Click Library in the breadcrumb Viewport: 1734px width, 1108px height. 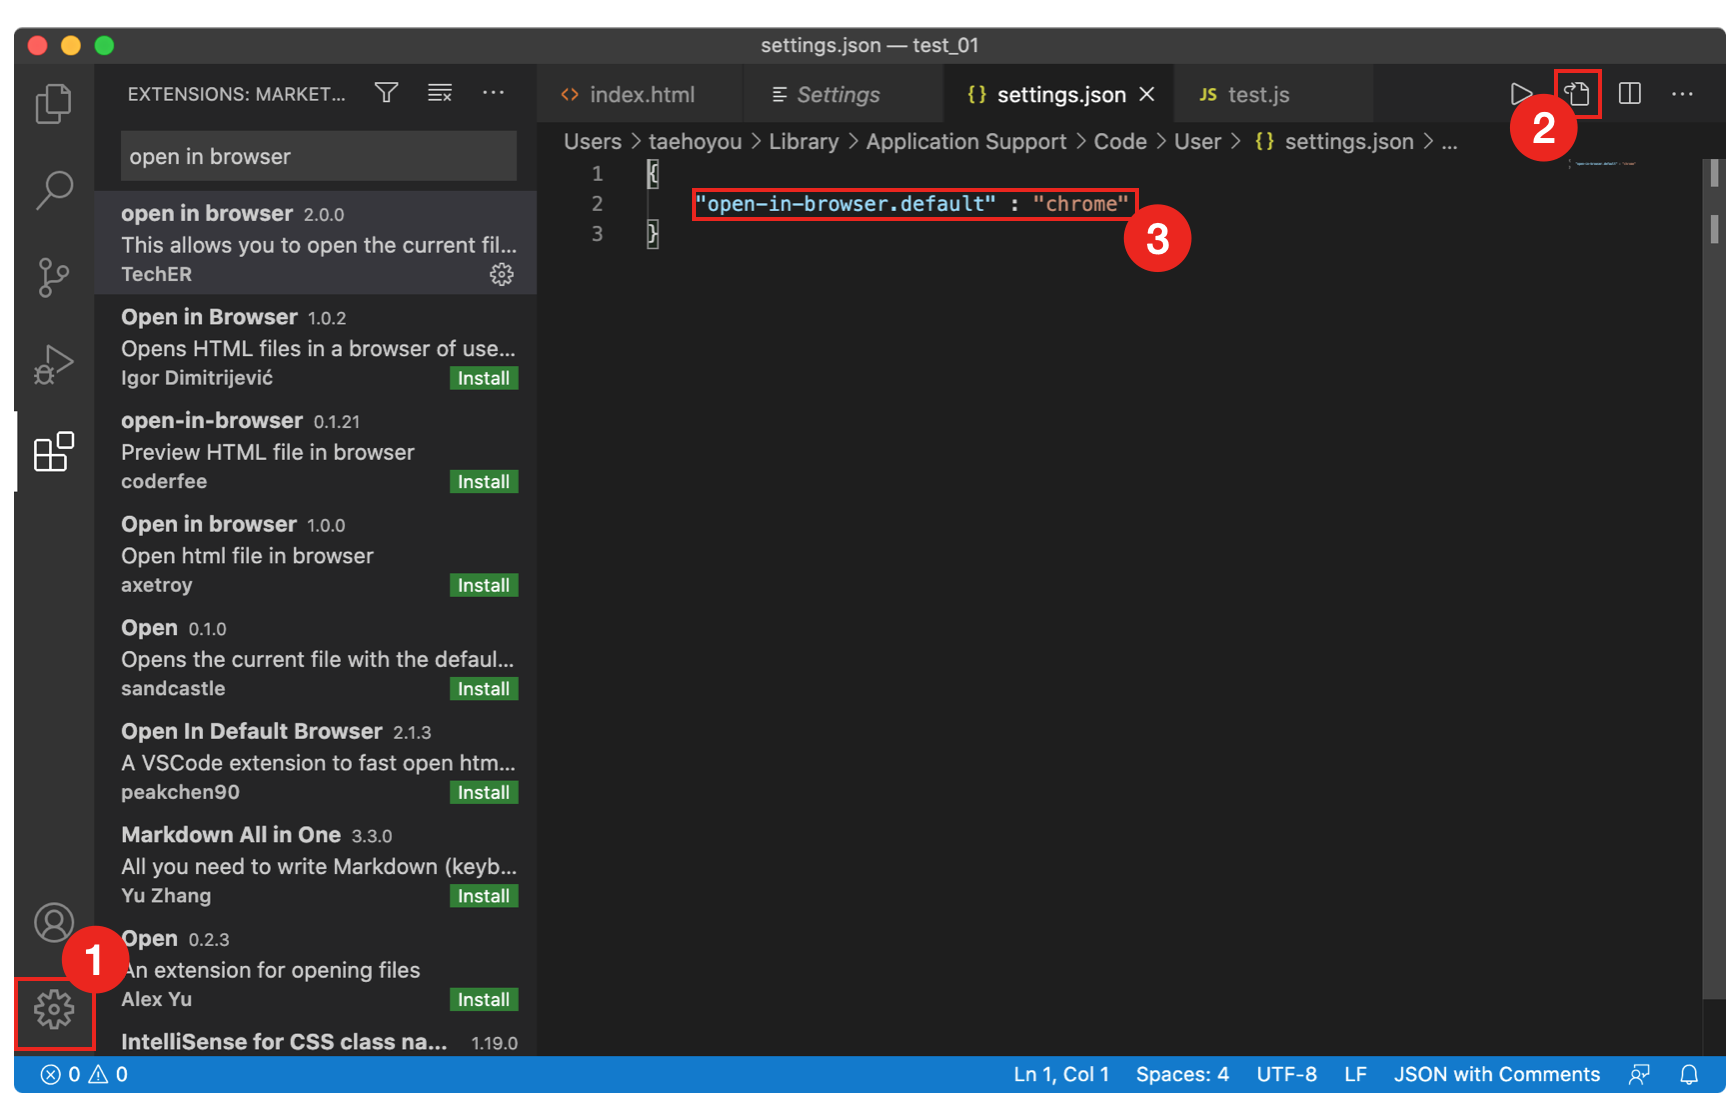[x=804, y=142]
